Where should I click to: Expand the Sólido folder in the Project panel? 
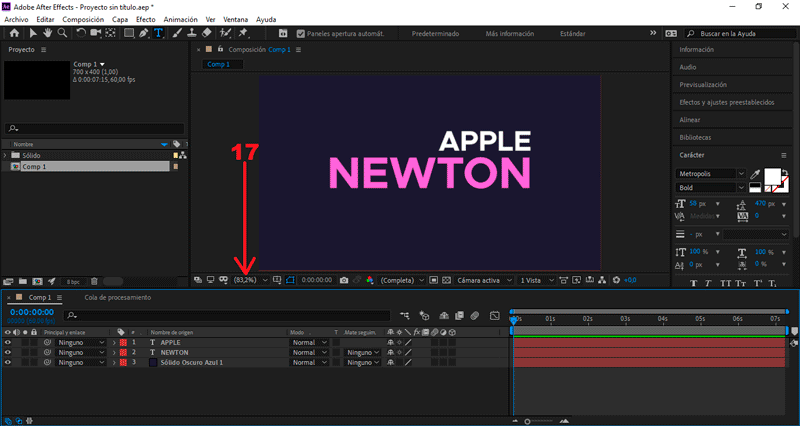point(5,155)
